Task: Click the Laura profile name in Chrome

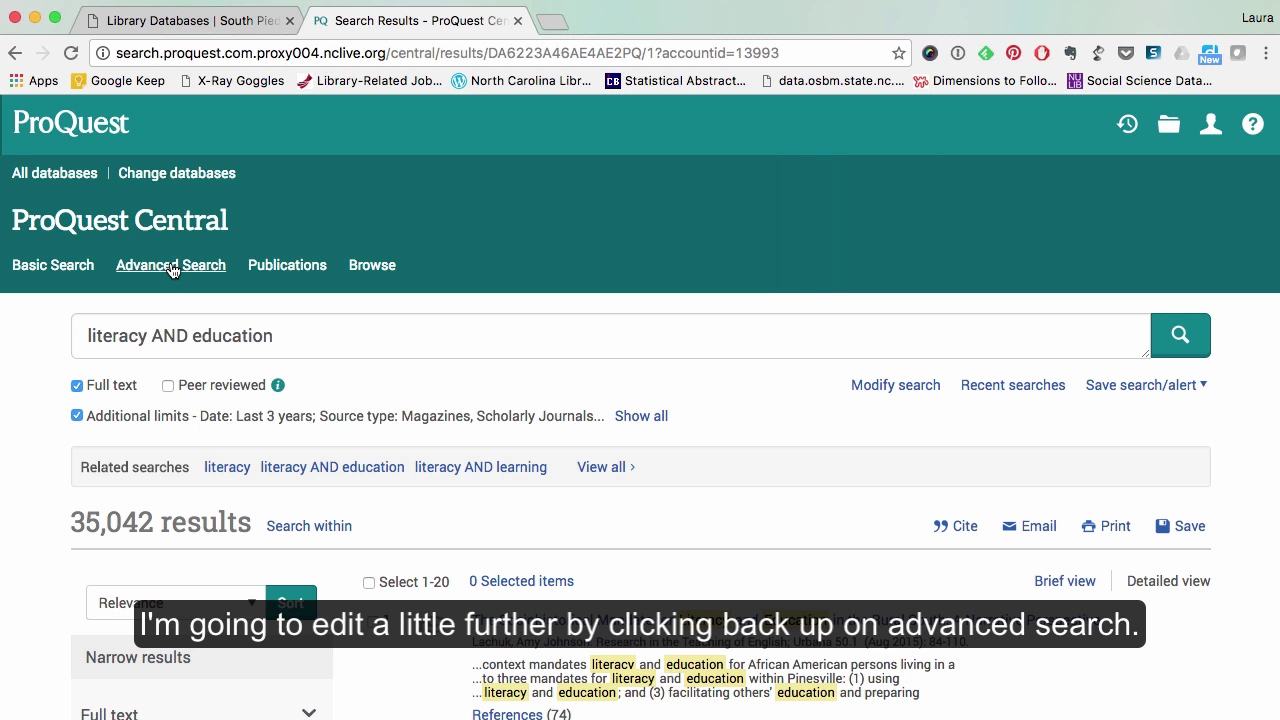Action: pos(1257,18)
